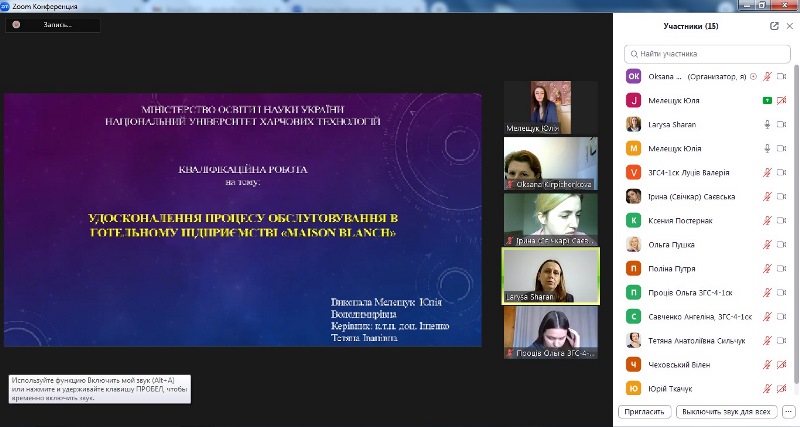Click Zoom app icon in title bar

pos(5,6)
